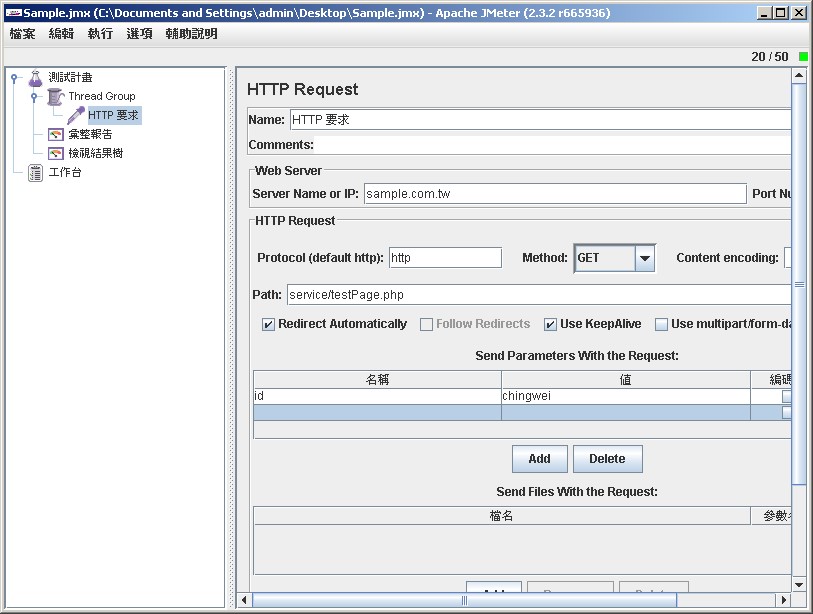The height and width of the screenshot is (614, 813).
Task: Click the Protocol input field
Action: tap(445, 258)
